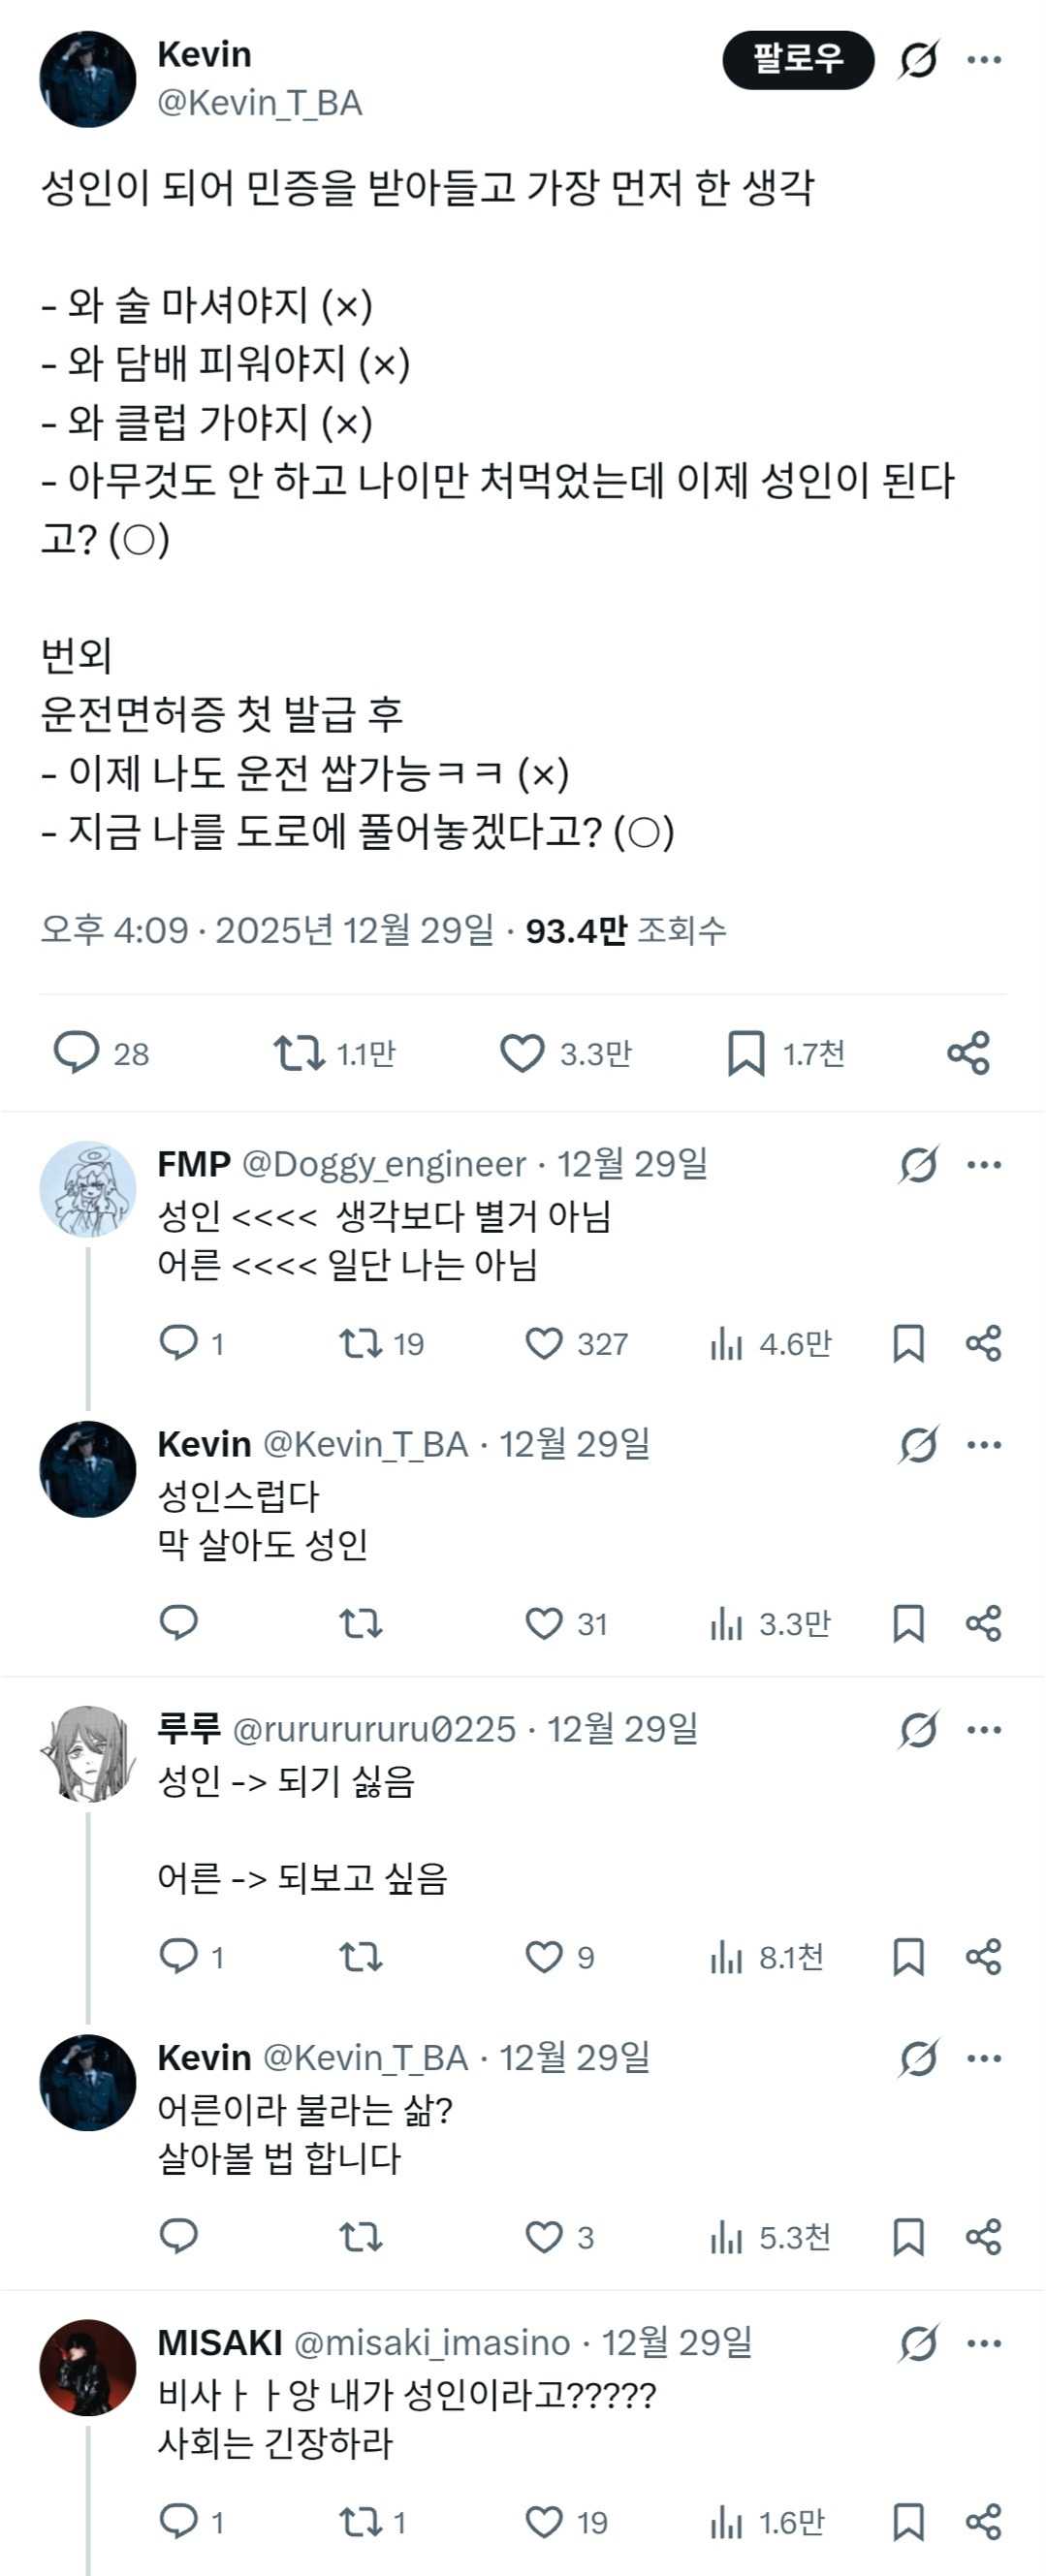Bookmark the main tweet
Screen dimensions: 1046x2576
coord(745,1052)
